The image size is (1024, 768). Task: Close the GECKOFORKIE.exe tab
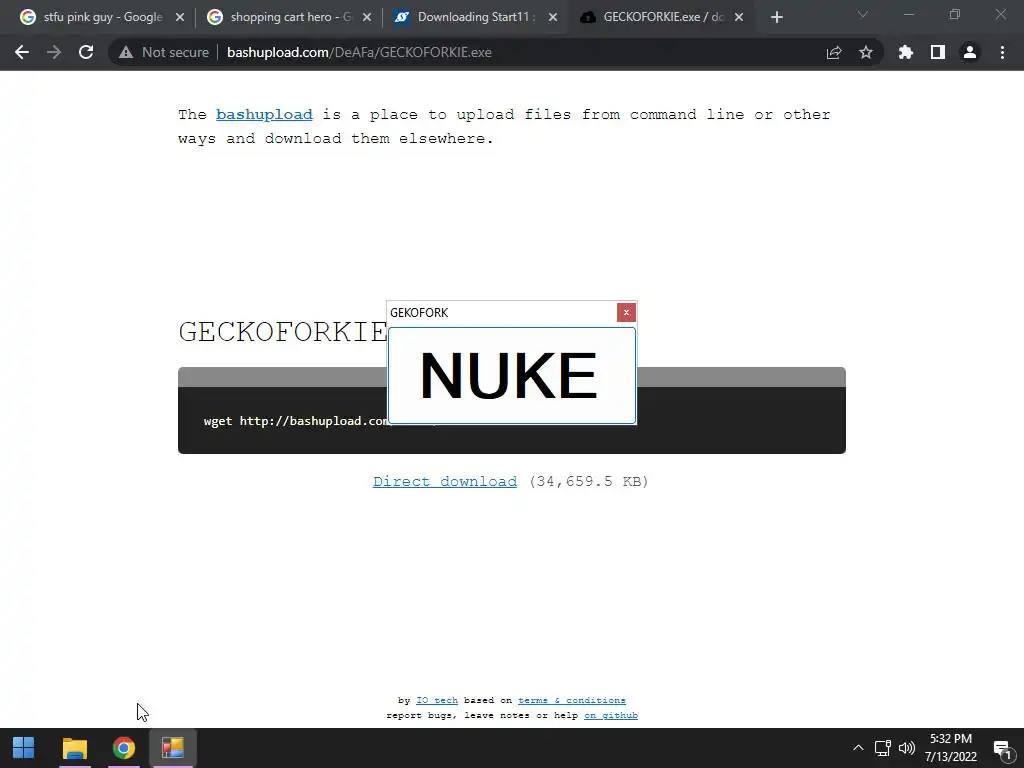tap(739, 18)
